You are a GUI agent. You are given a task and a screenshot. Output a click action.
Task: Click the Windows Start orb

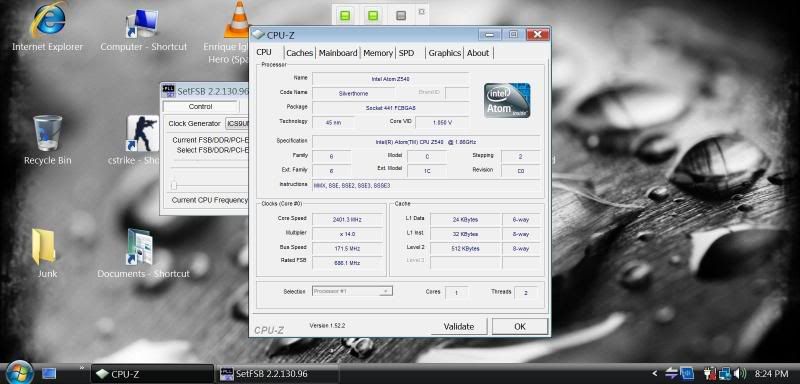(x=19, y=373)
